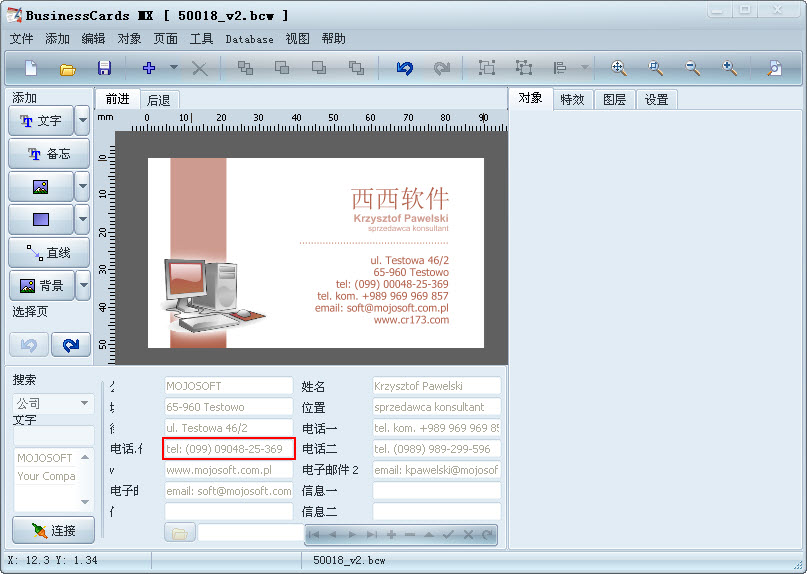Switch to the 图层 layers tab
The image size is (807, 574).
pos(614,99)
